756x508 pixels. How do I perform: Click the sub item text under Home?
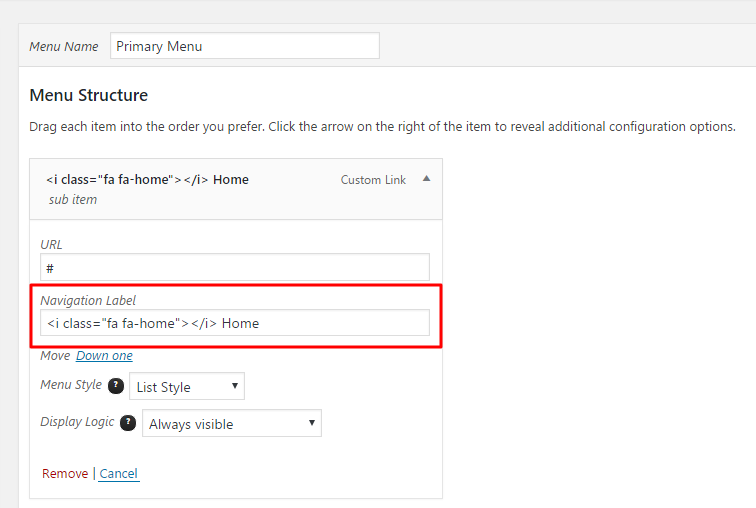[73, 199]
